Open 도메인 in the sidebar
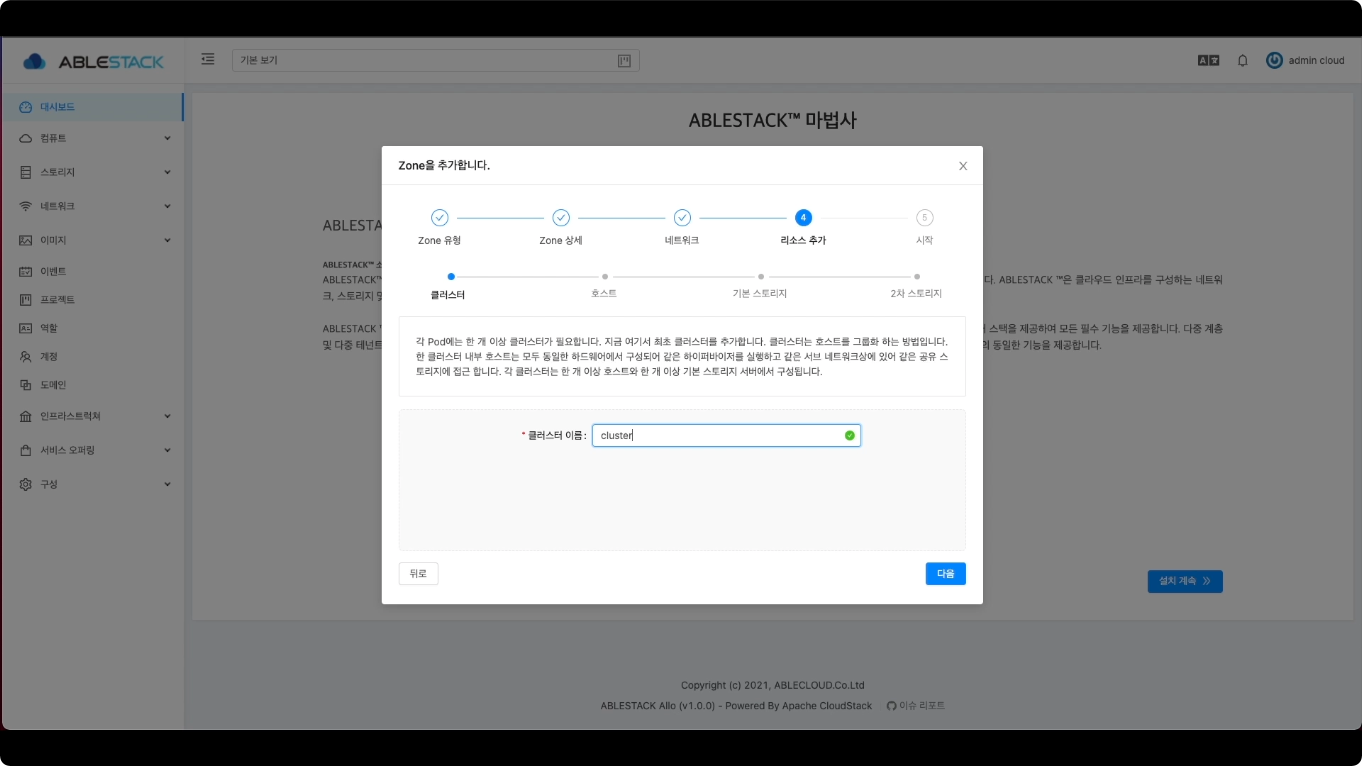Viewport: 1362px width, 766px height. 92,385
